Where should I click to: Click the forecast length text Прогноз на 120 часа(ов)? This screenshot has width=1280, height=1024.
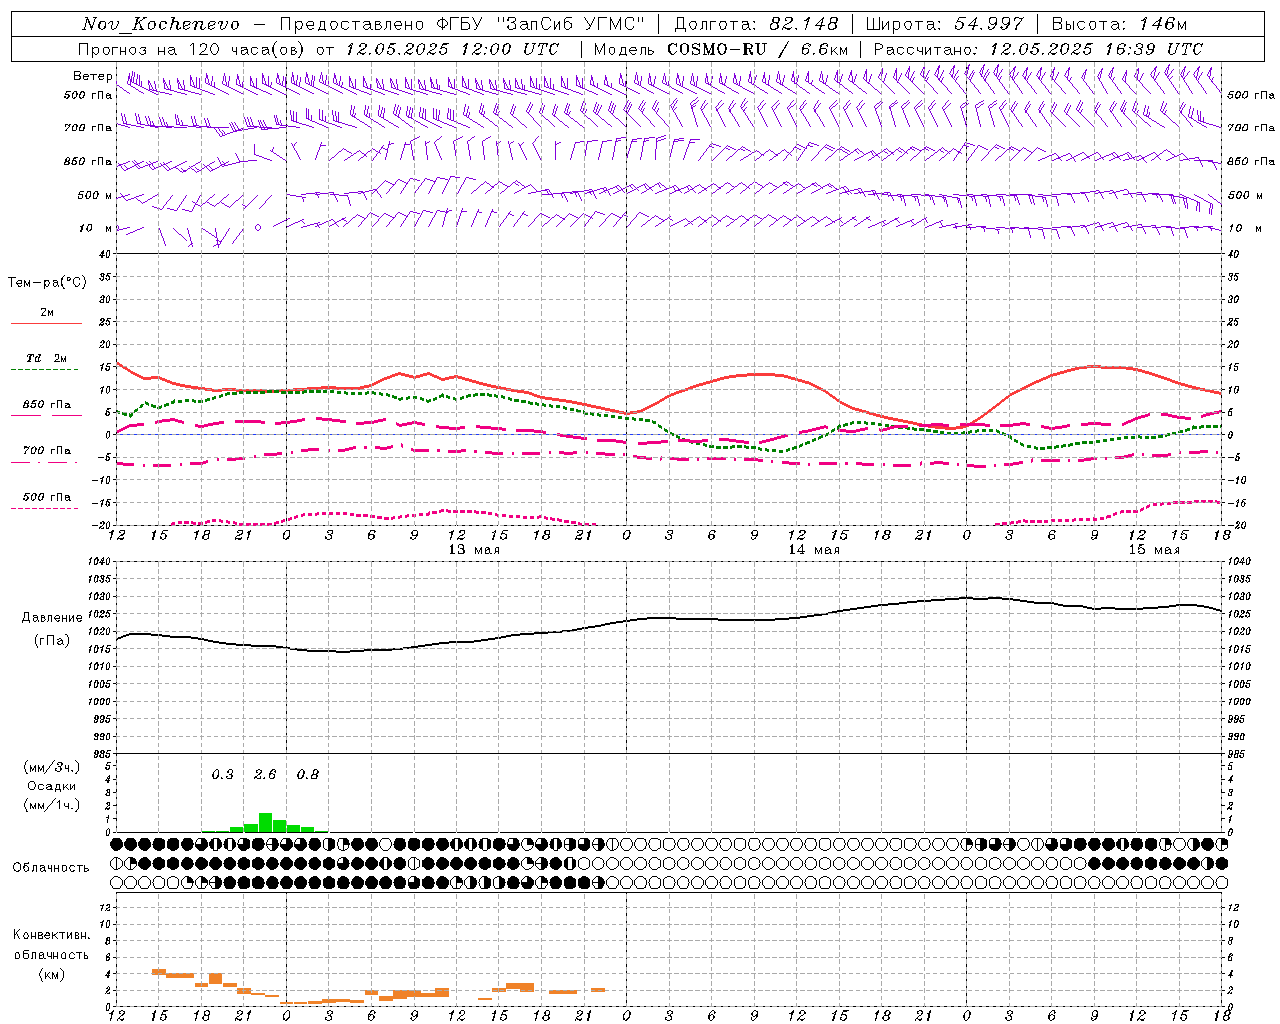pyautogui.click(x=192, y=49)
